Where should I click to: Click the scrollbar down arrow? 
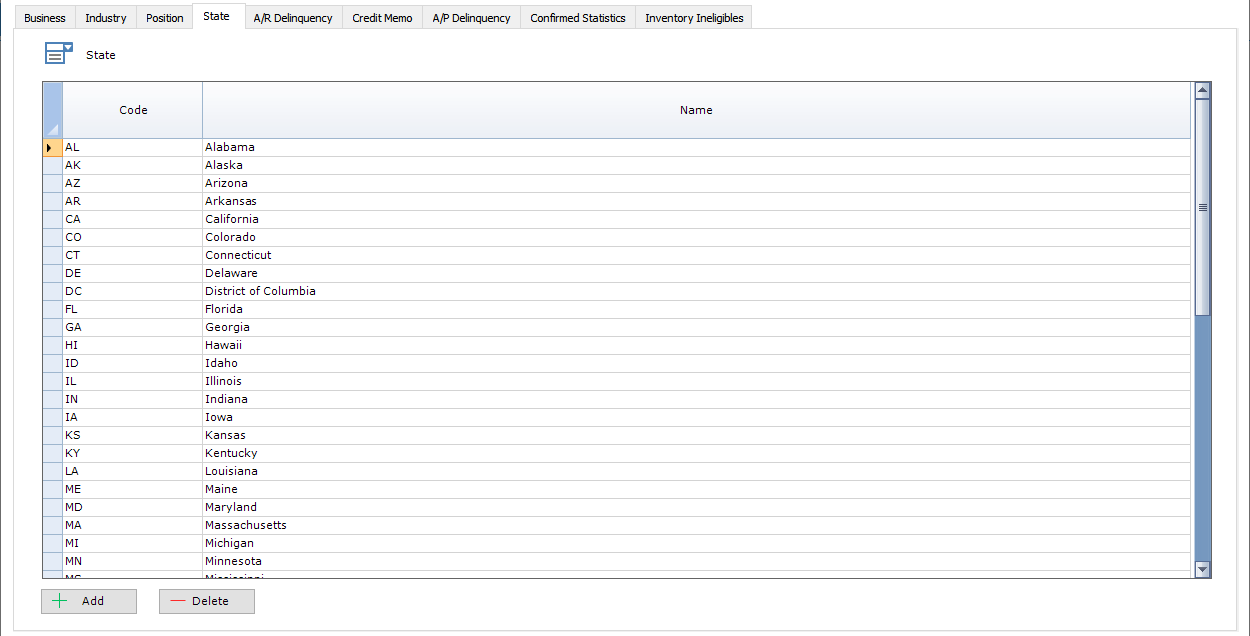click(x=1203, y=569)
